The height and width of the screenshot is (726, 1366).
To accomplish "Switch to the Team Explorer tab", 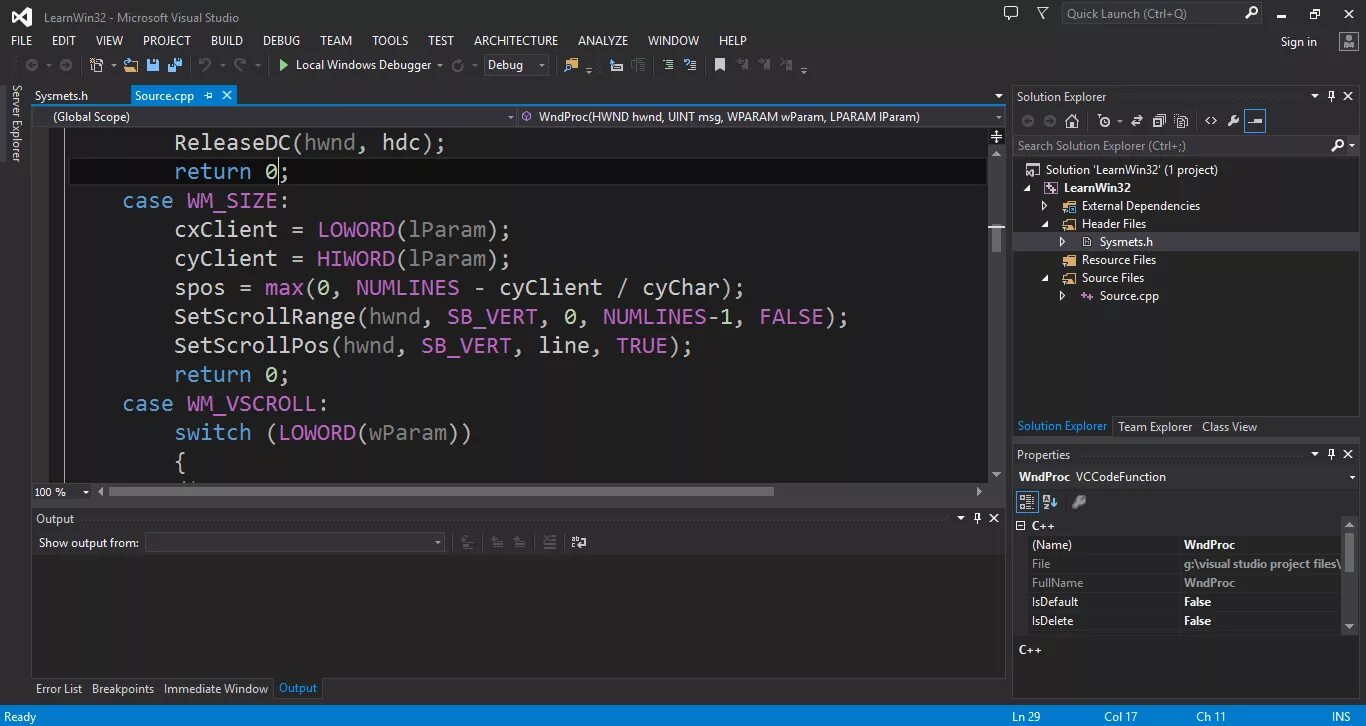I will click(x=1155, y=427).
